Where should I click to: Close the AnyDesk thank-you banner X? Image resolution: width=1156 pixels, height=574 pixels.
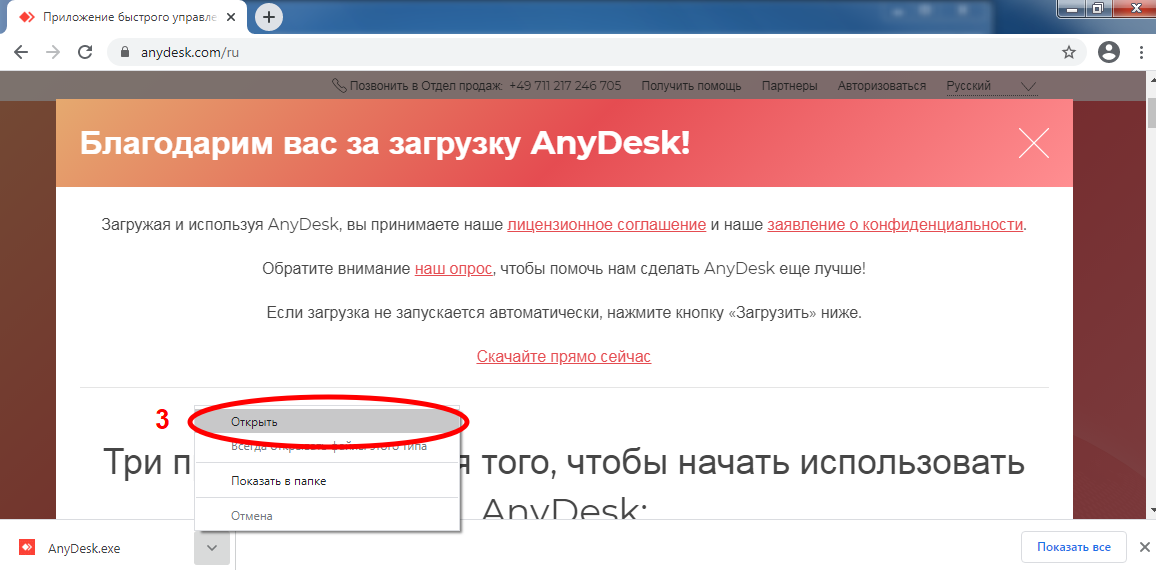(1034, 143)
